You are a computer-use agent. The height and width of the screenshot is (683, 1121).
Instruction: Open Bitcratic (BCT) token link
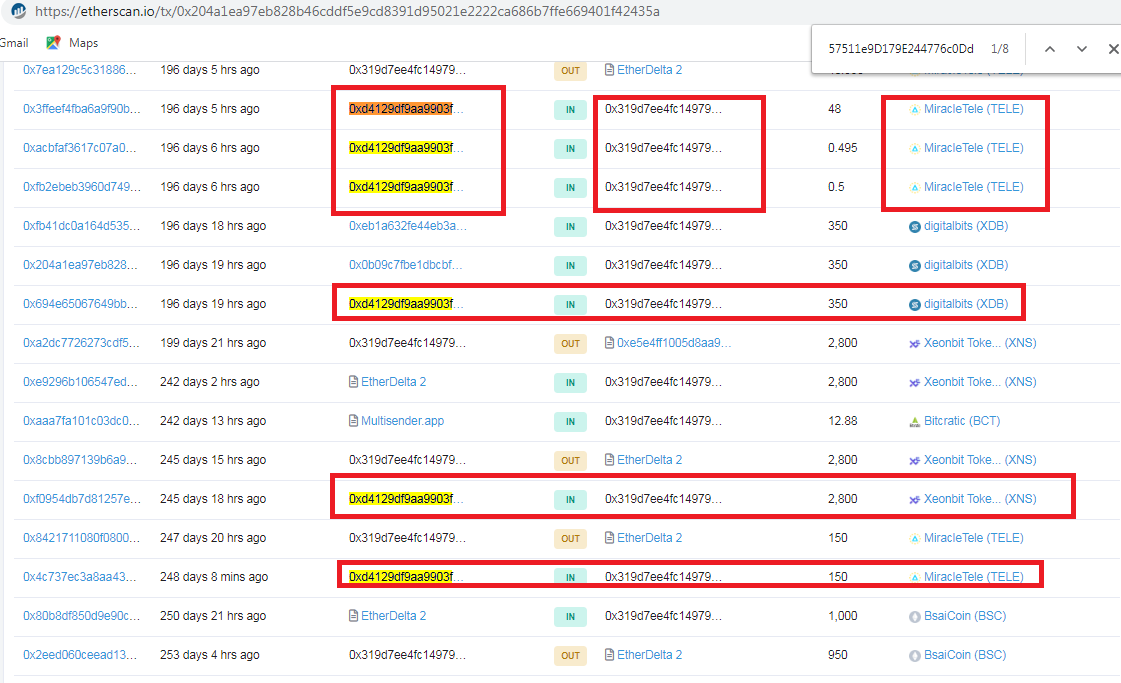962,421
